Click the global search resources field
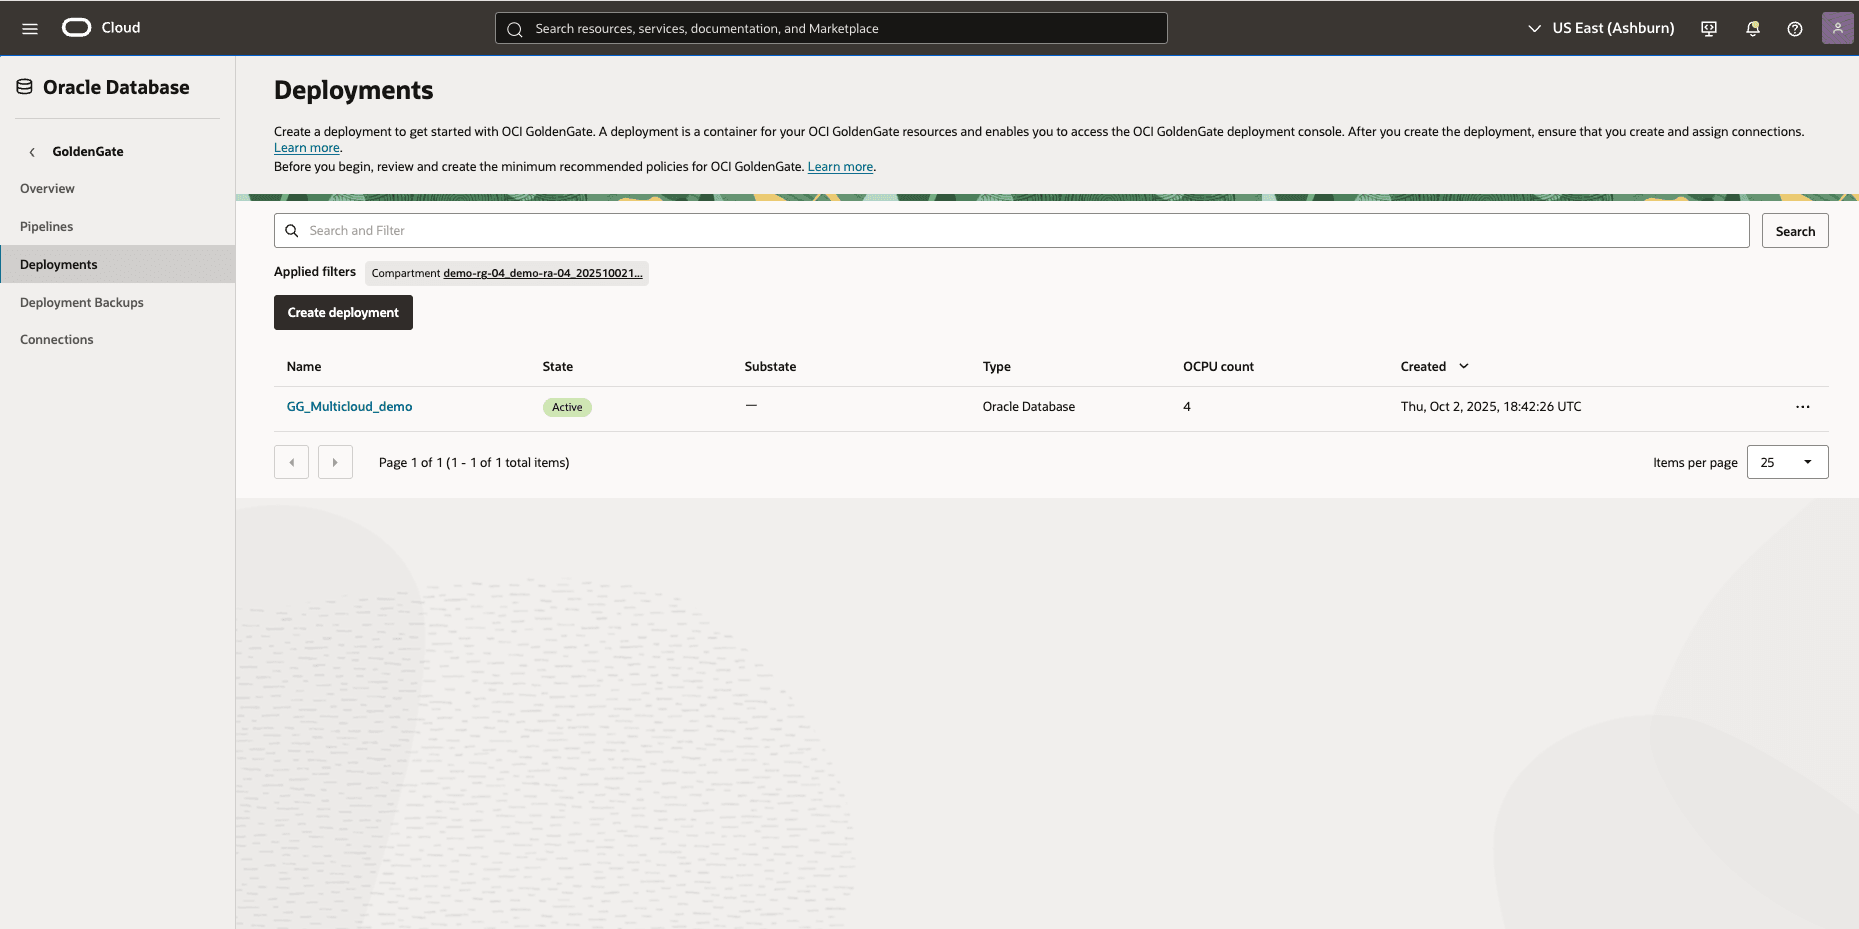The height and width of the screenshot is (929, 1859). [x=830, y=28]
